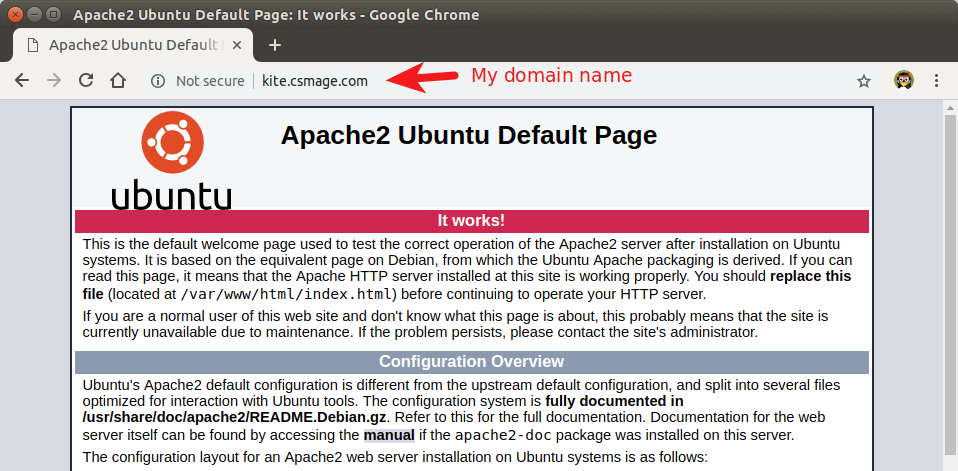This screenshot has height=471, width=958.
Task: Click the forward navigation arrow
Action: coord(54,81)
